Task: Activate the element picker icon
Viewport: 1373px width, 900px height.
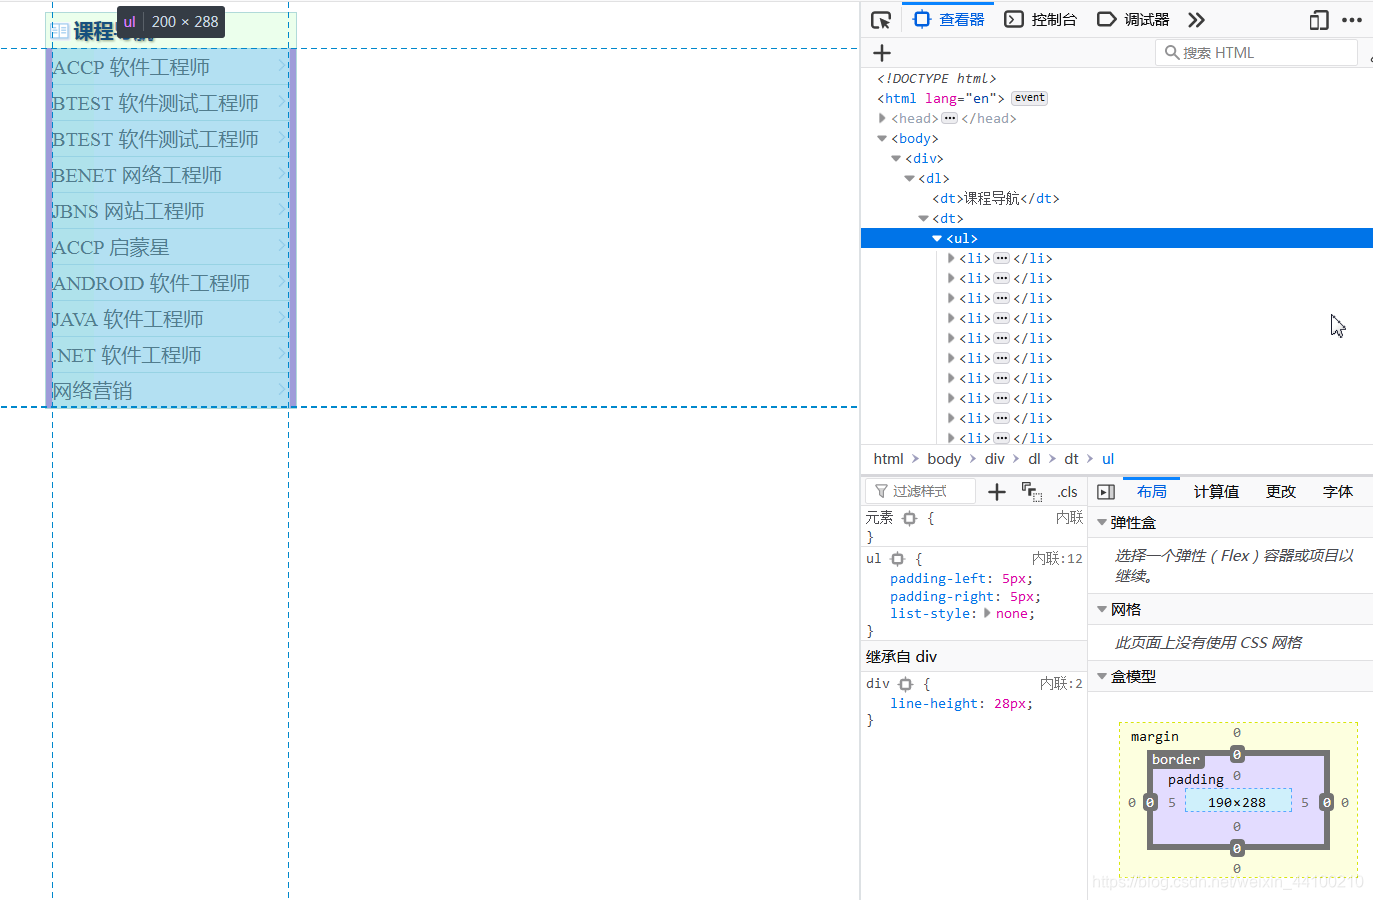Action: (881, 20)
